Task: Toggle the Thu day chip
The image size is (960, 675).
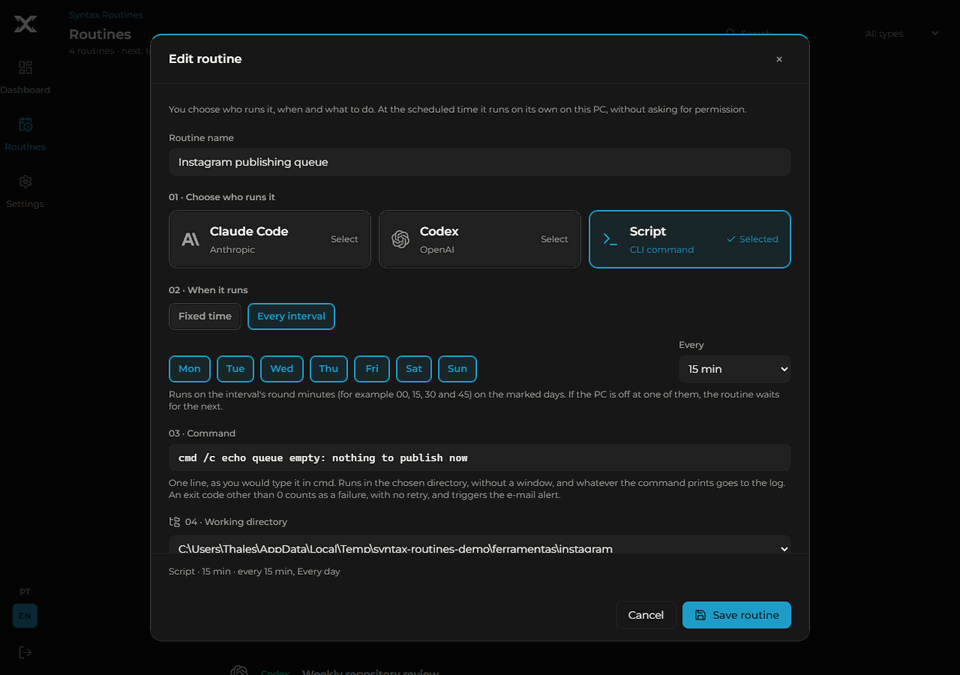Action: (329, 369)
